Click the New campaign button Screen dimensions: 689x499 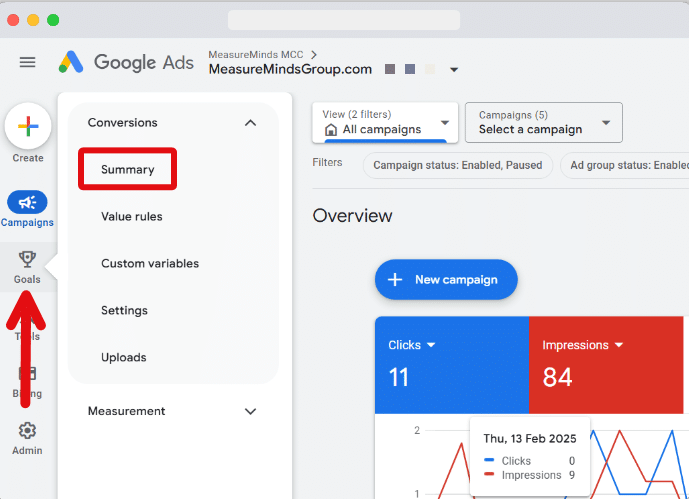(446, 280)
